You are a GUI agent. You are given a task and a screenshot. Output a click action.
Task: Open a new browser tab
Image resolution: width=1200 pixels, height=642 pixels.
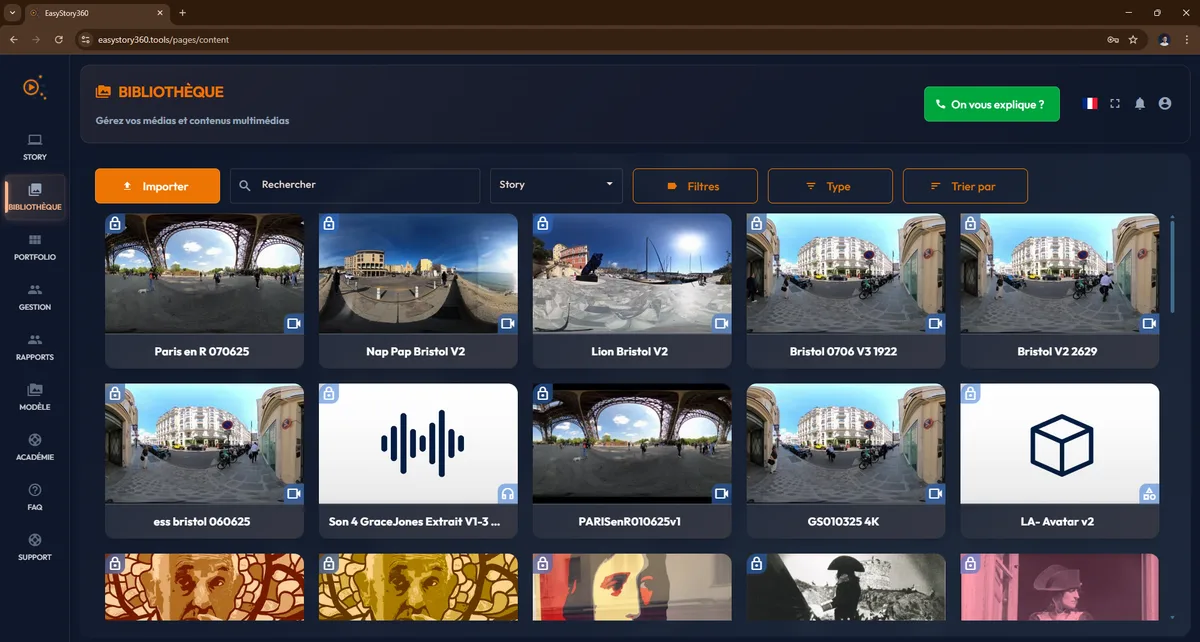pos(182,13)
